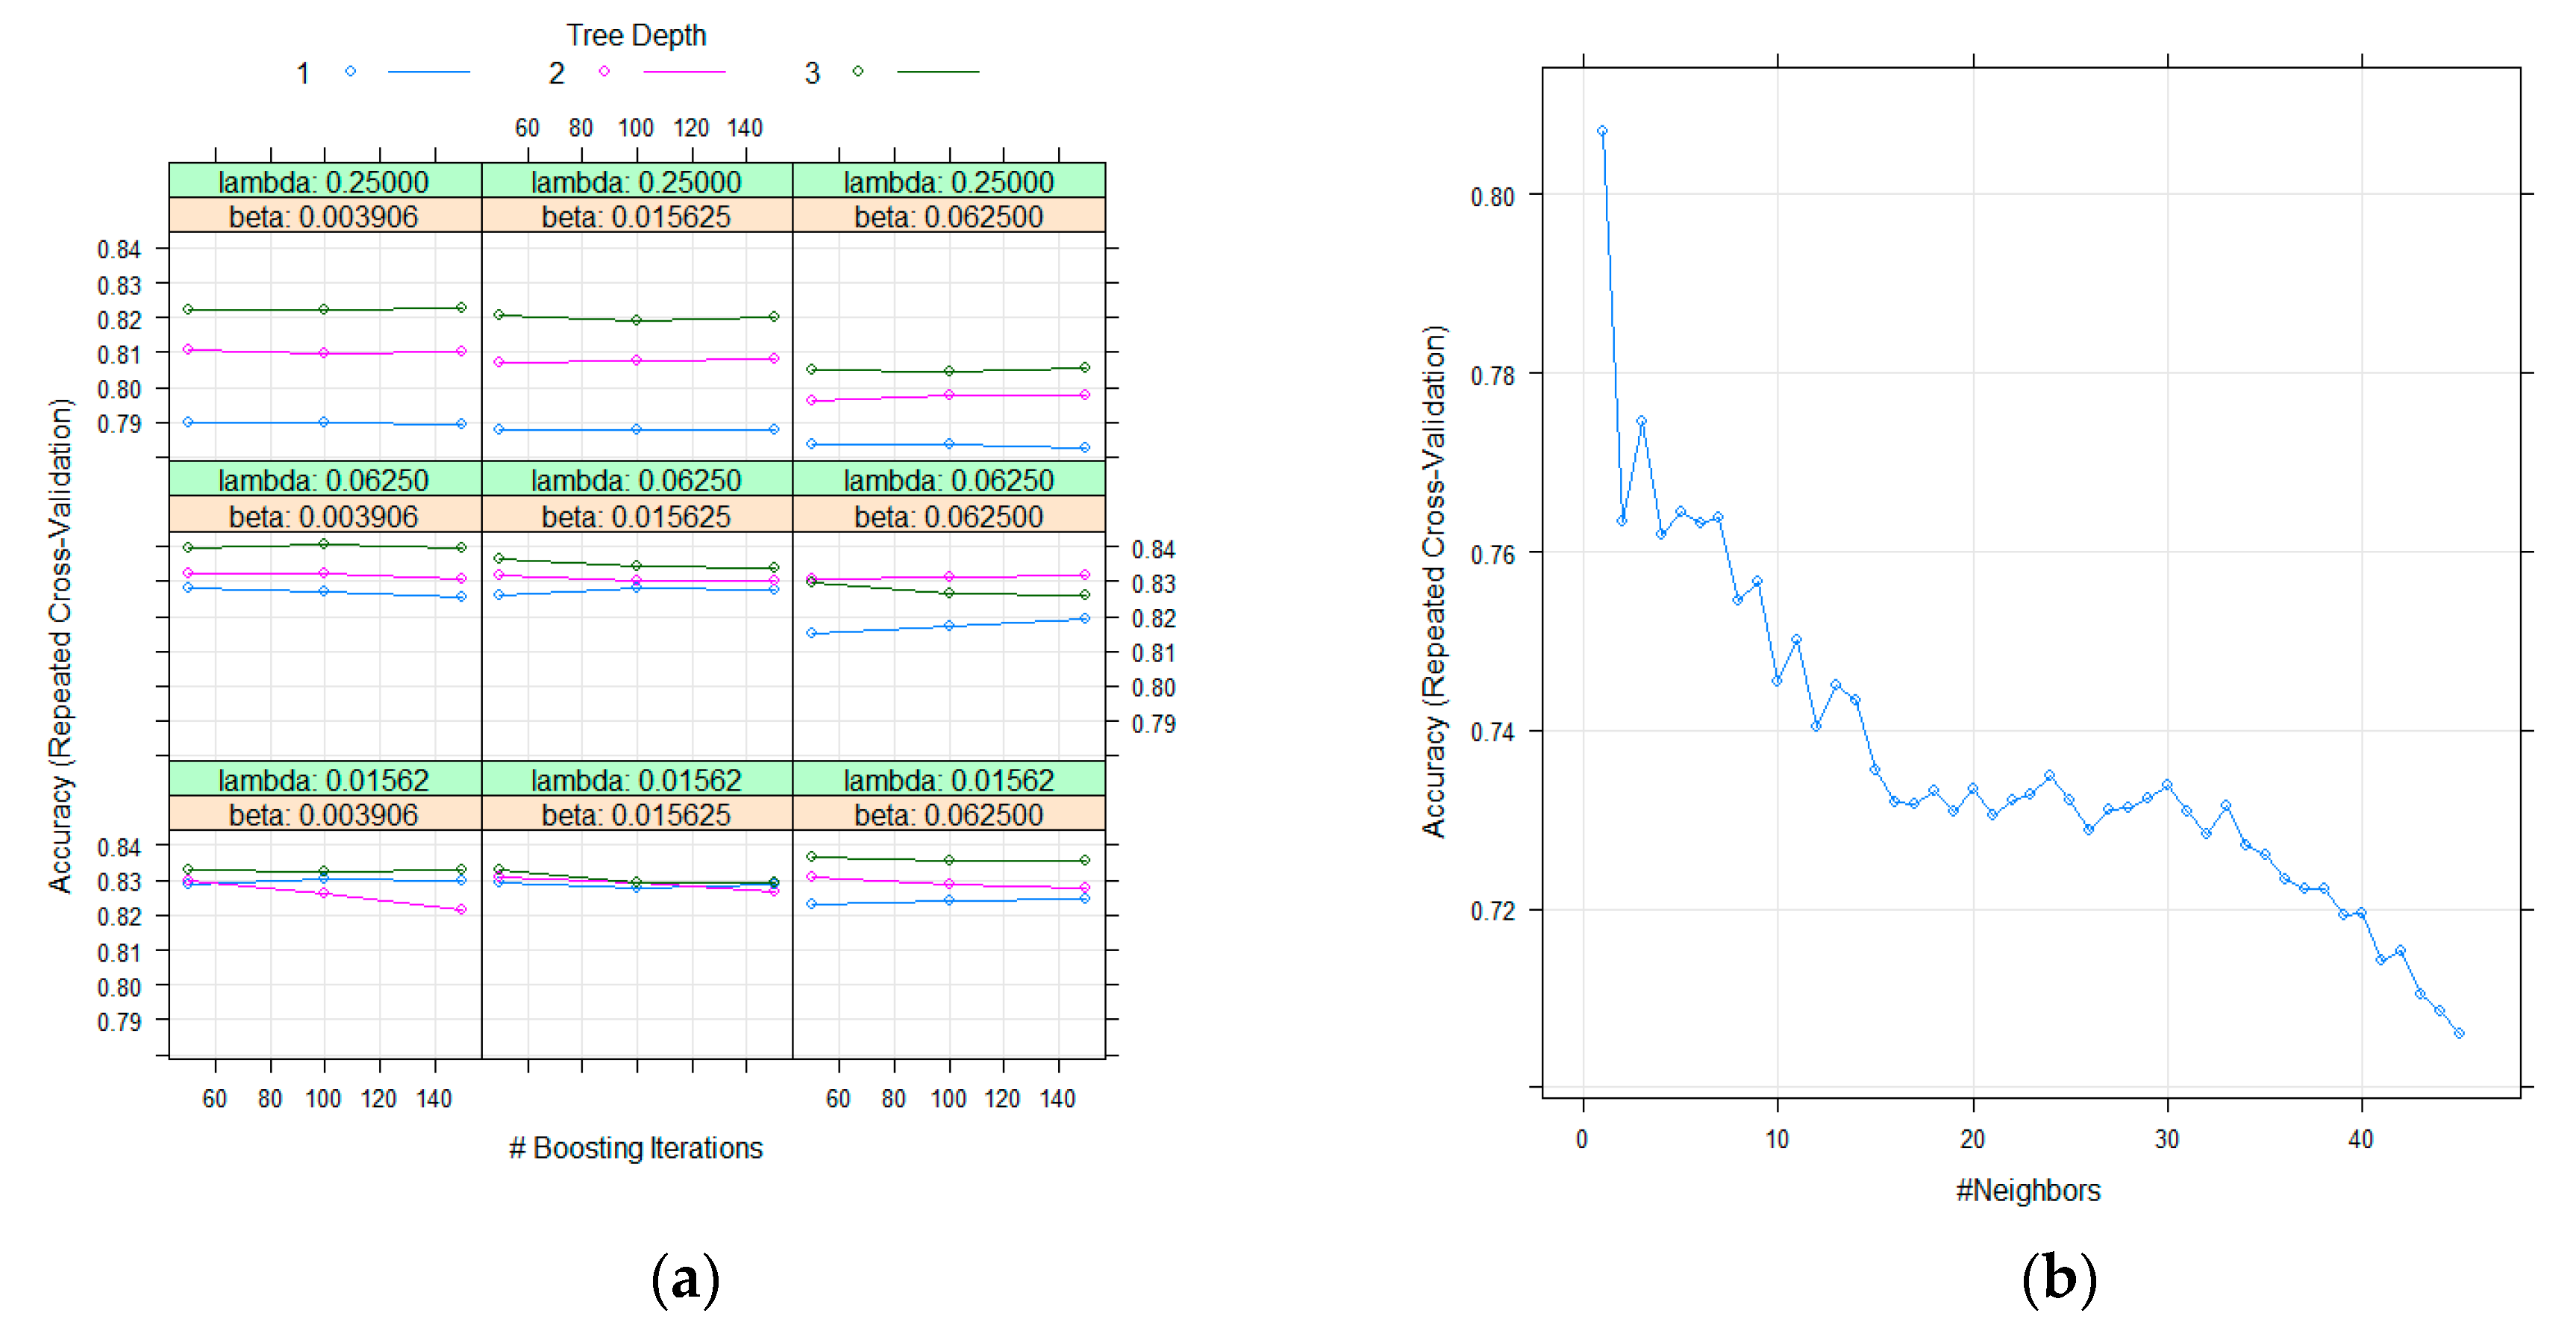Select the blue circle marker for Tree Depth 1

350,70
